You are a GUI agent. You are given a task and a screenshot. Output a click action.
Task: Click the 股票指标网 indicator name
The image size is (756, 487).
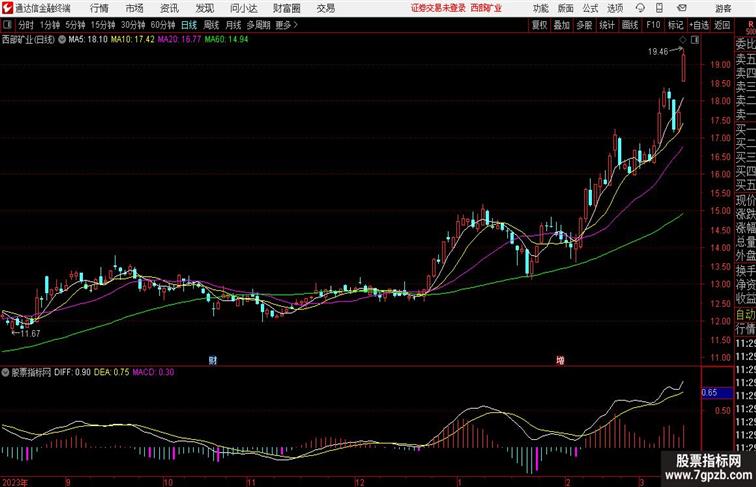[x=31, y=372]
